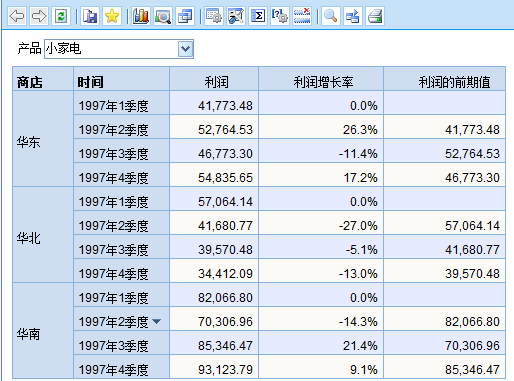Click the tools wrench and screwdriver icon

(236, 16)
